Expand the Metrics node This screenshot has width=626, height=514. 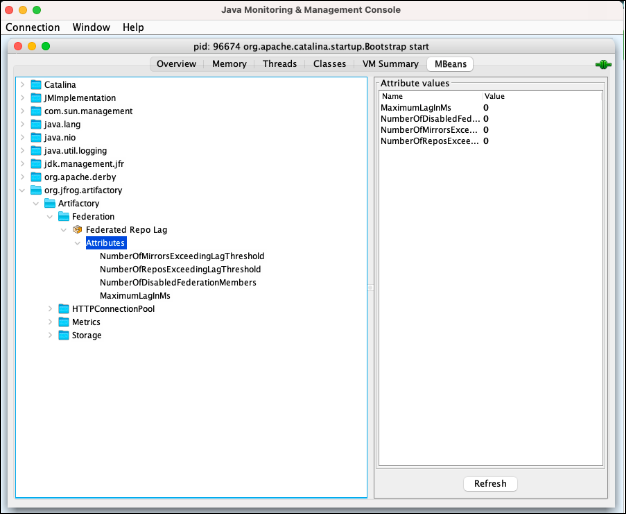pyautogui.click(x=50, y=322)
